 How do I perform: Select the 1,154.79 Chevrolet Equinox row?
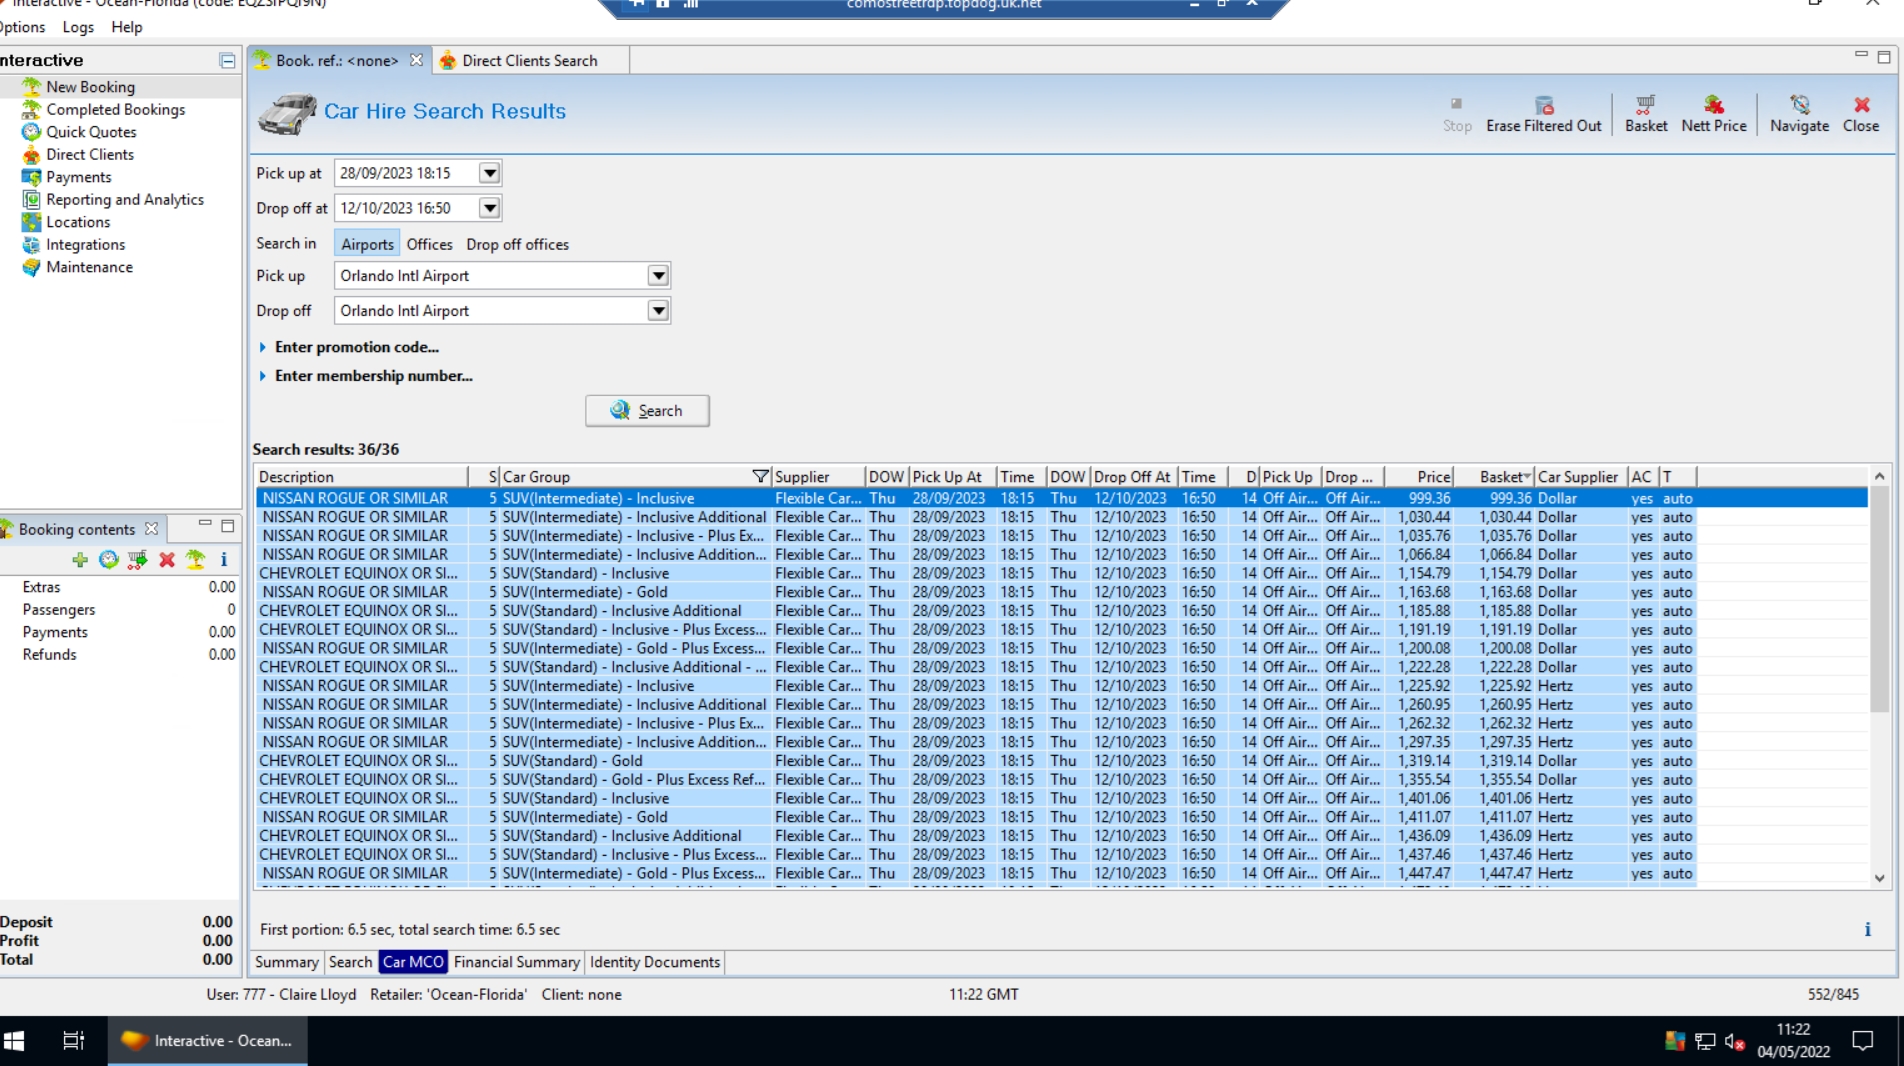[1062, 574]
